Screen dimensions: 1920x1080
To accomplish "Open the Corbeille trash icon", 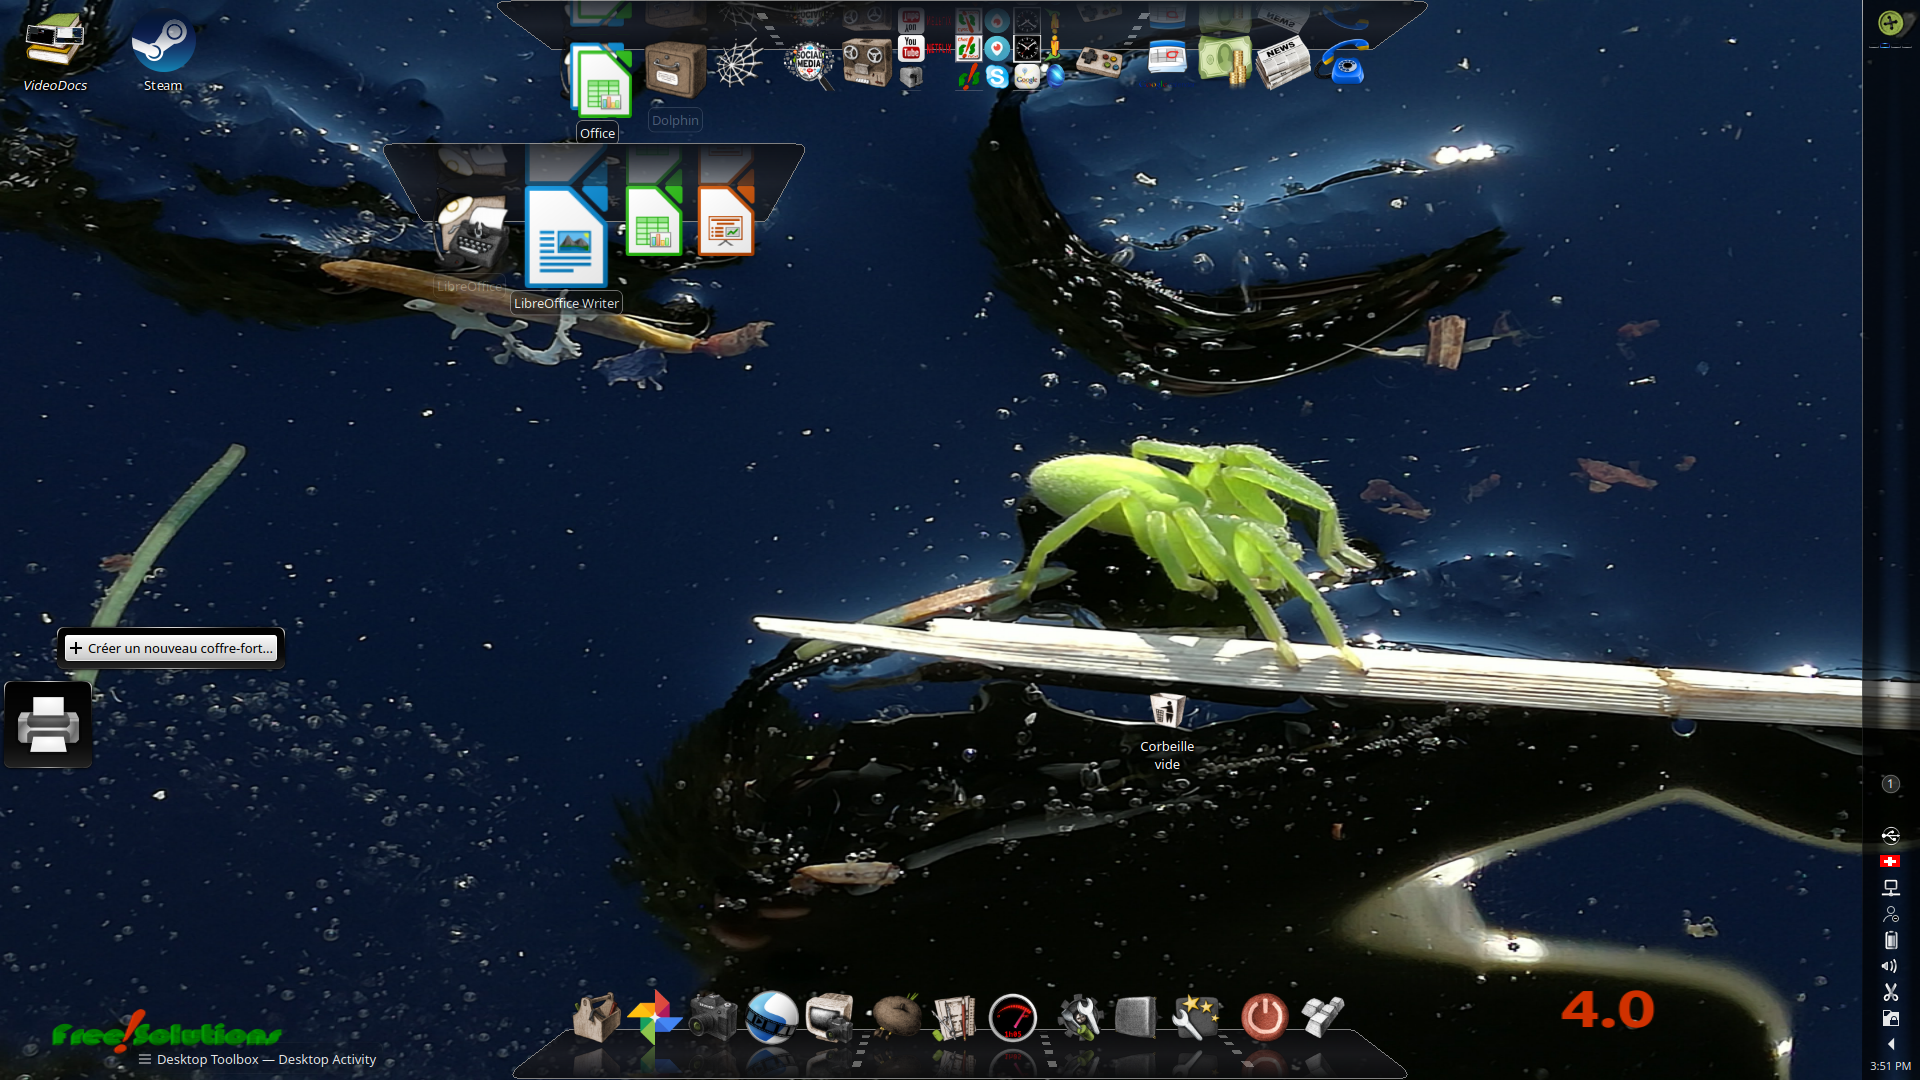I will pyautogui.click(x=1166, y=712).
